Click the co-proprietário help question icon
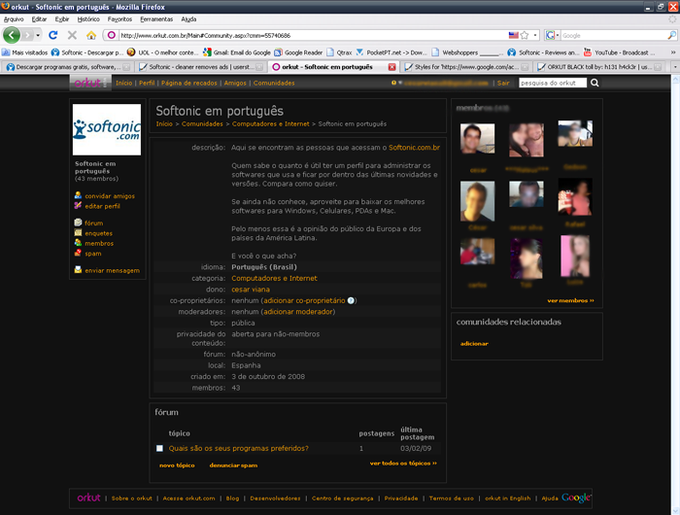 [351, 300]
